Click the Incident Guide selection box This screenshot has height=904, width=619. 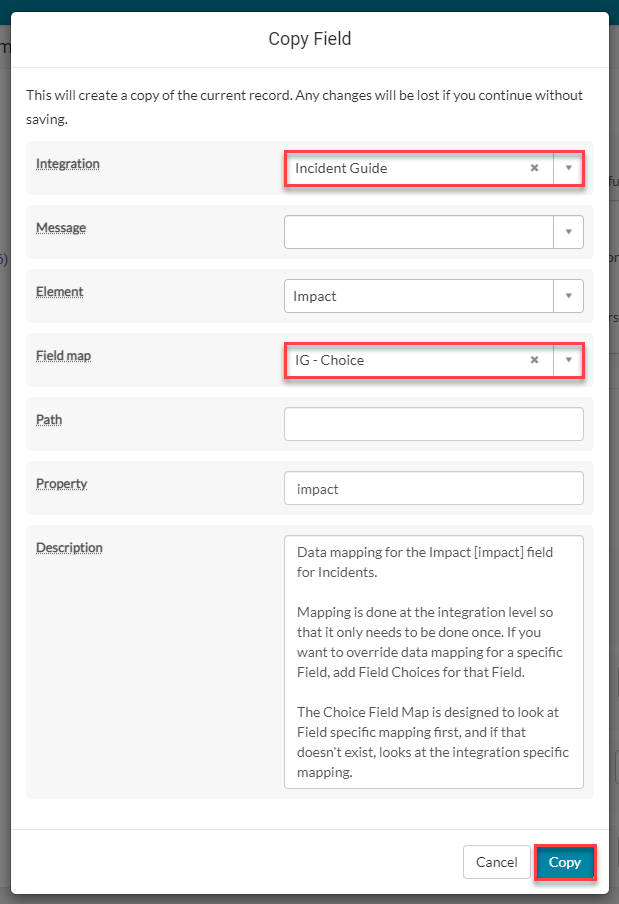405,168
